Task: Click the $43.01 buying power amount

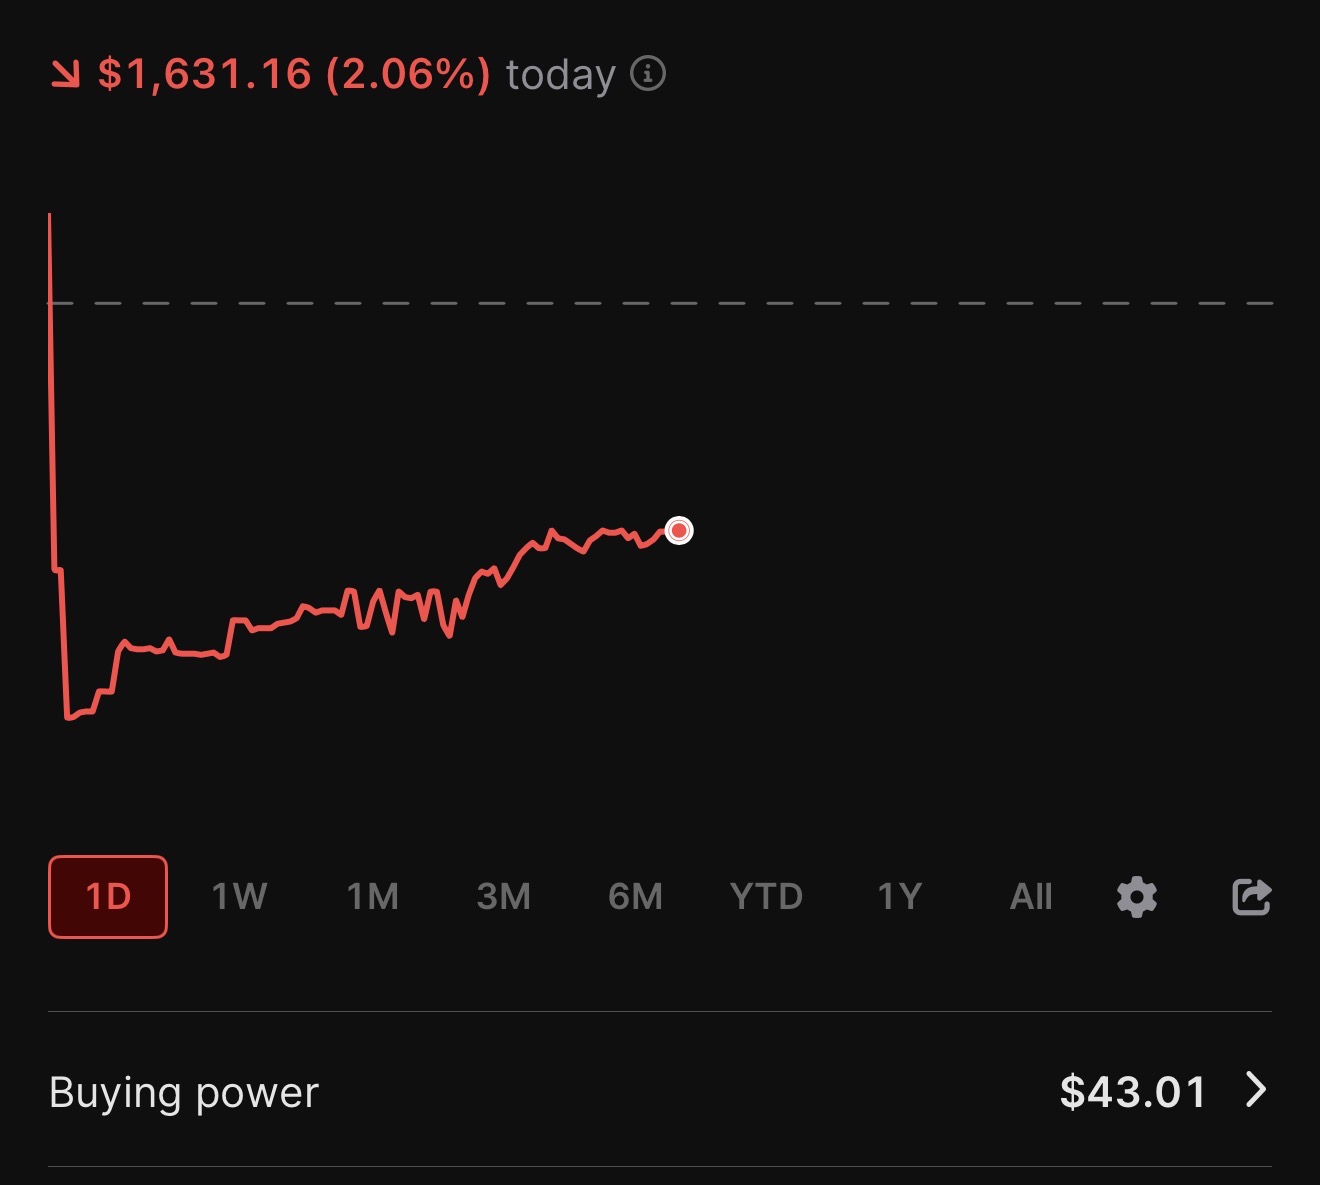Action: 1133,1092
